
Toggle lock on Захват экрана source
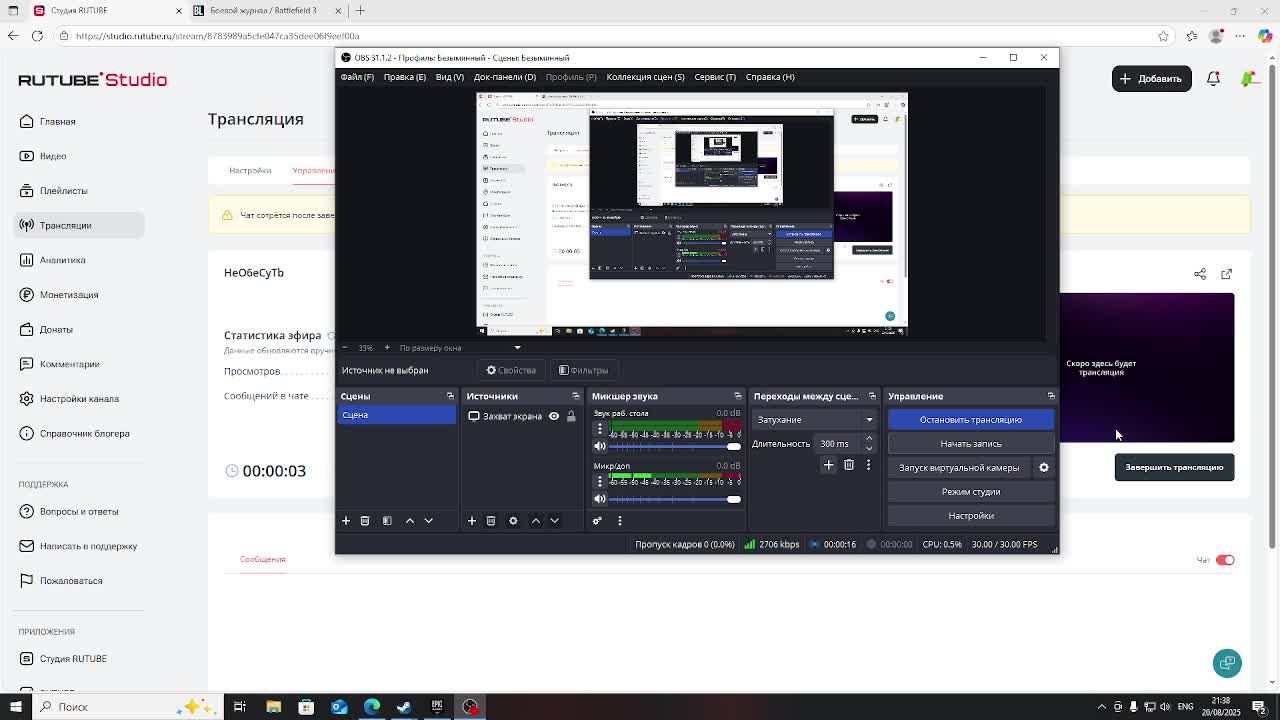(571, 416)
